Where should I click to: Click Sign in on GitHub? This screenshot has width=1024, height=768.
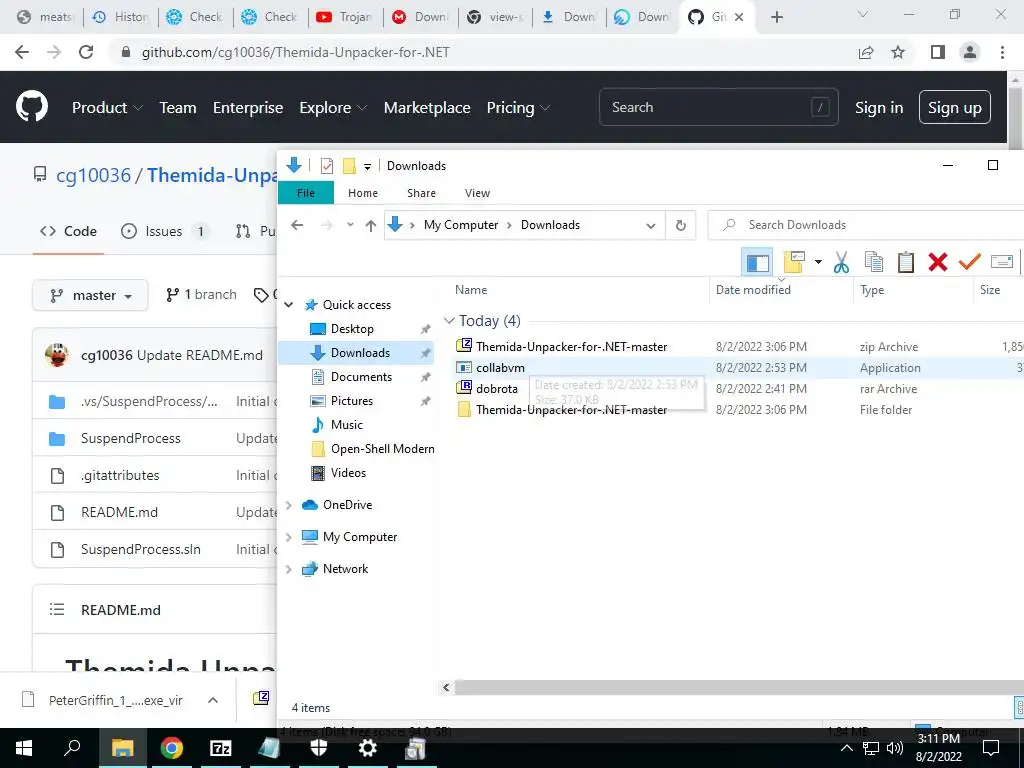879,108
